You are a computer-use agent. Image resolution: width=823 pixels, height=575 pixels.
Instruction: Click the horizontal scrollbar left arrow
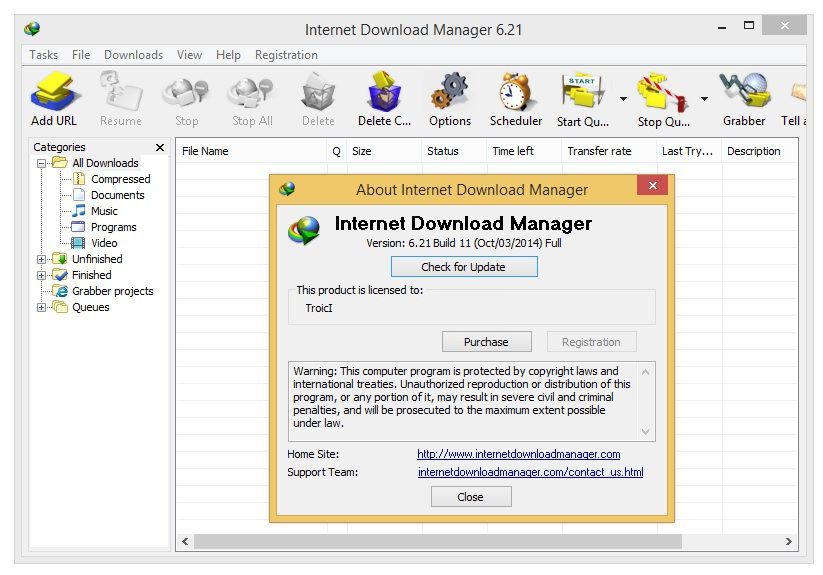point(185,541)
